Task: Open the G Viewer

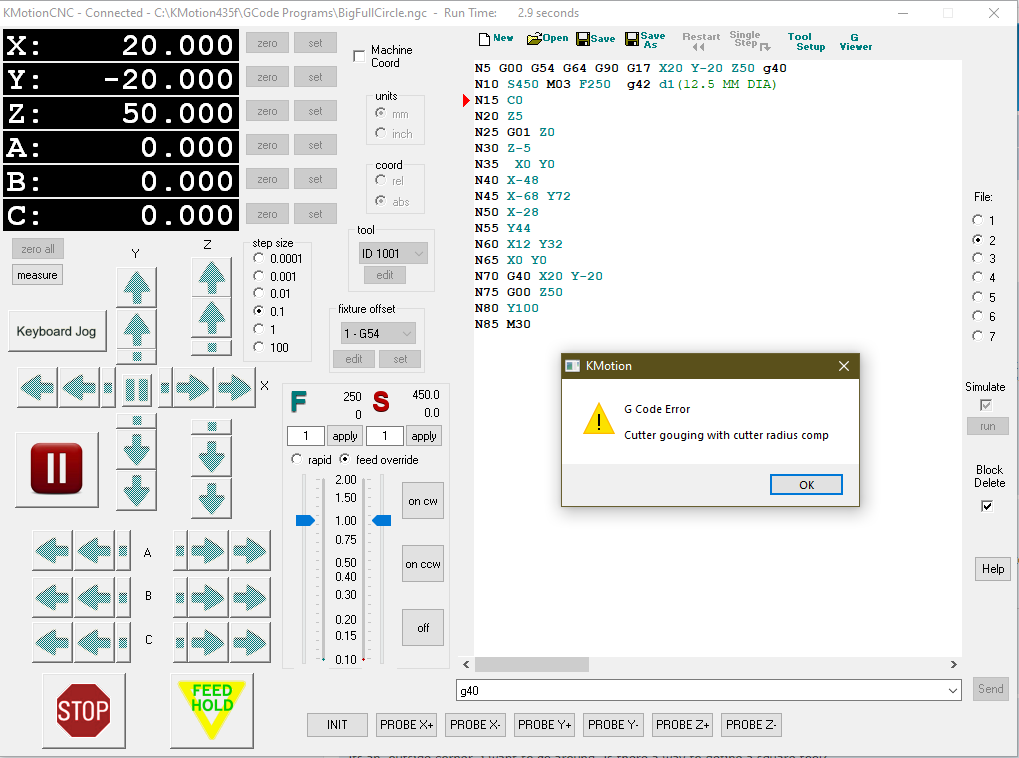Action: pos(855,41)
